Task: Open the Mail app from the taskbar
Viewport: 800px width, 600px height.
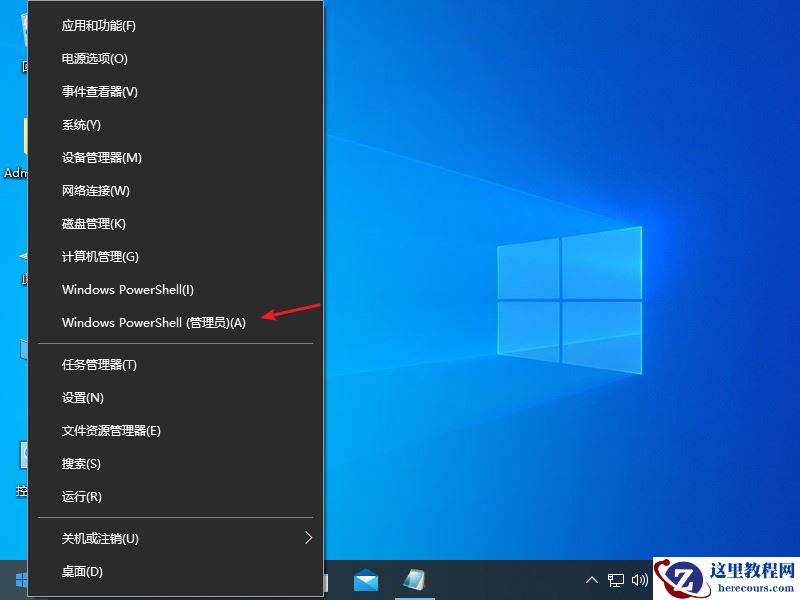Action: point(366,580)
